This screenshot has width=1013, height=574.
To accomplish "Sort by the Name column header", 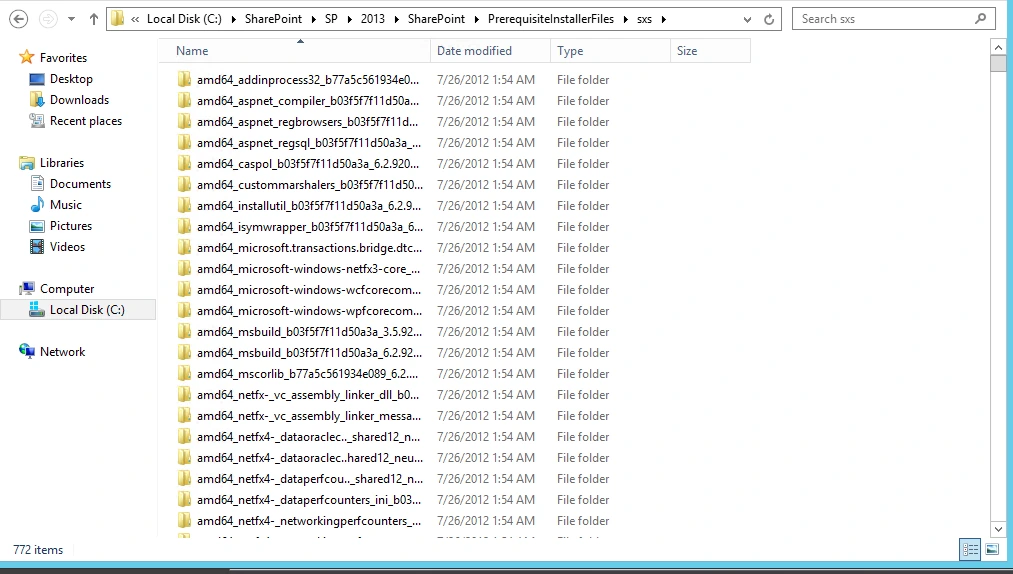I will (295, 50).
